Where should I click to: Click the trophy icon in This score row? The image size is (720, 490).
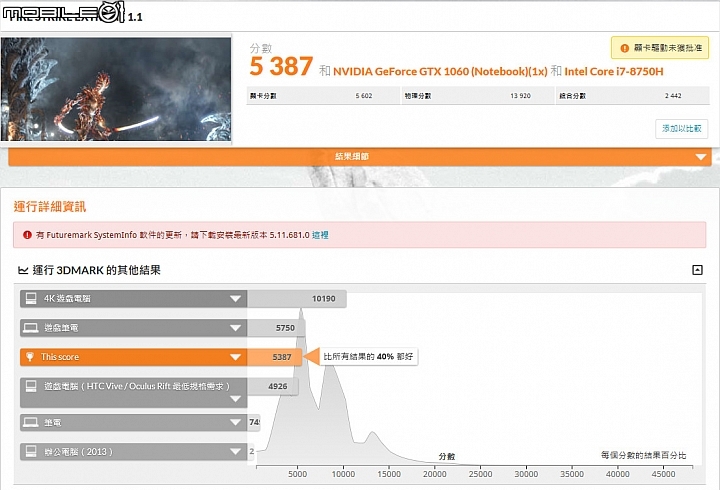pos(30,357)
